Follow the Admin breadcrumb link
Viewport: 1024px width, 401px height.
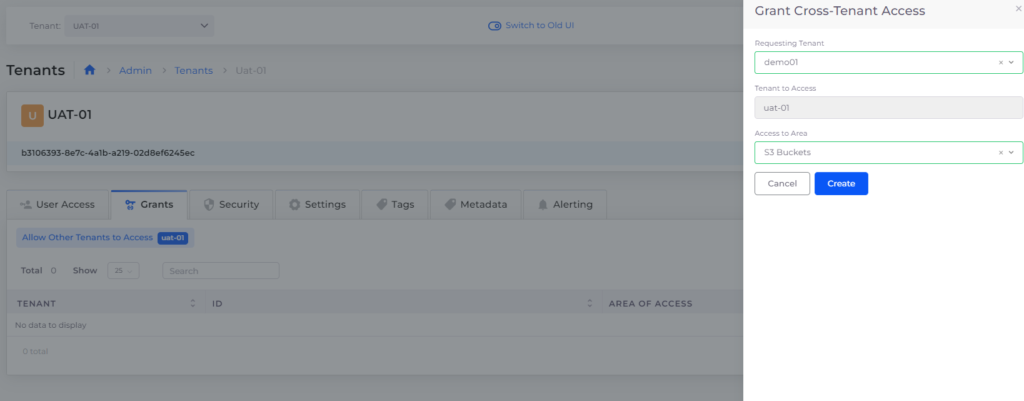click(135, 70)
